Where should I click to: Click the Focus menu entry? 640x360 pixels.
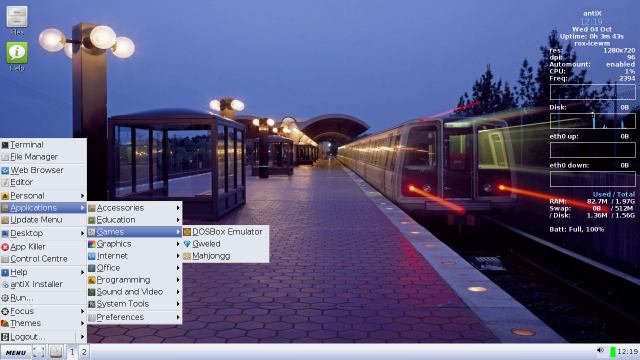tap(43, 311)
